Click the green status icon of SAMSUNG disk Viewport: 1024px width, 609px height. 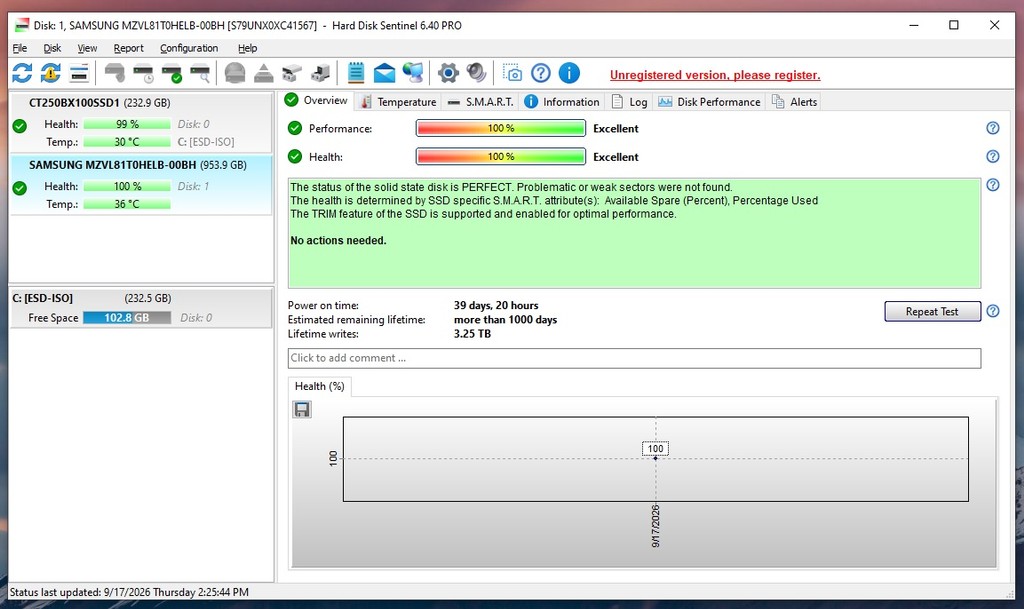tap(20, 188)
